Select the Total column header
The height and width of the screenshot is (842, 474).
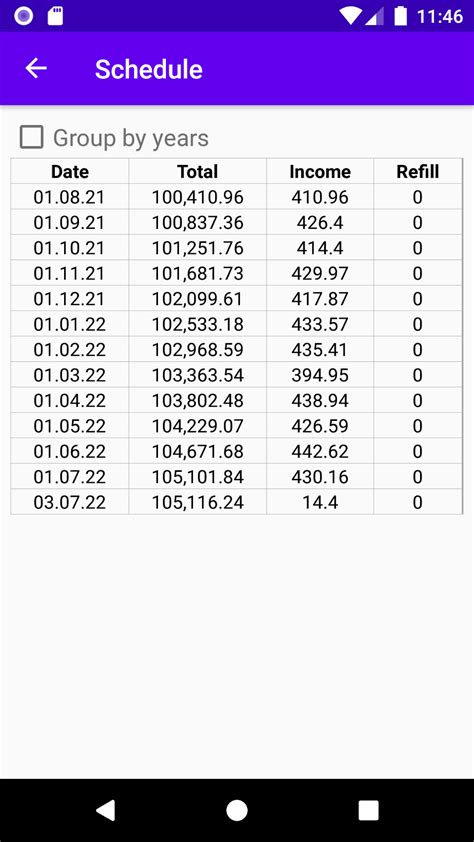coord(198,172)
